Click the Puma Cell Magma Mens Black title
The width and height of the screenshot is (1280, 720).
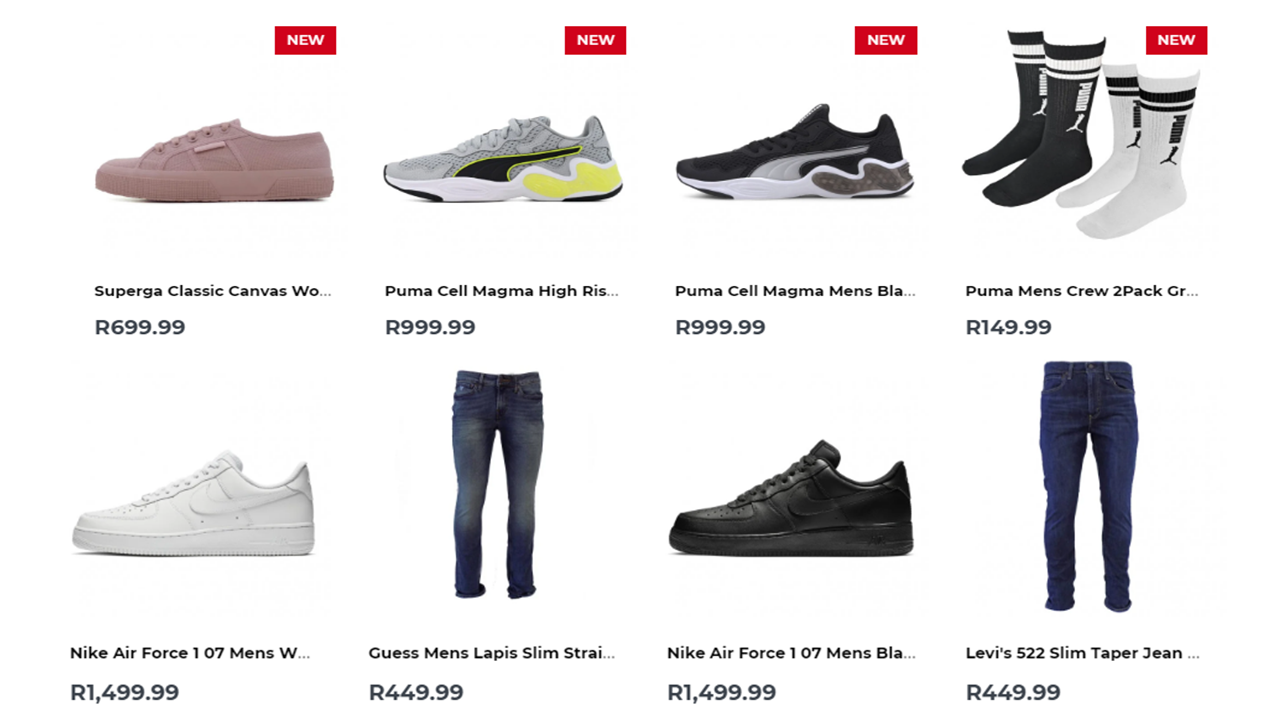point(795,291)
